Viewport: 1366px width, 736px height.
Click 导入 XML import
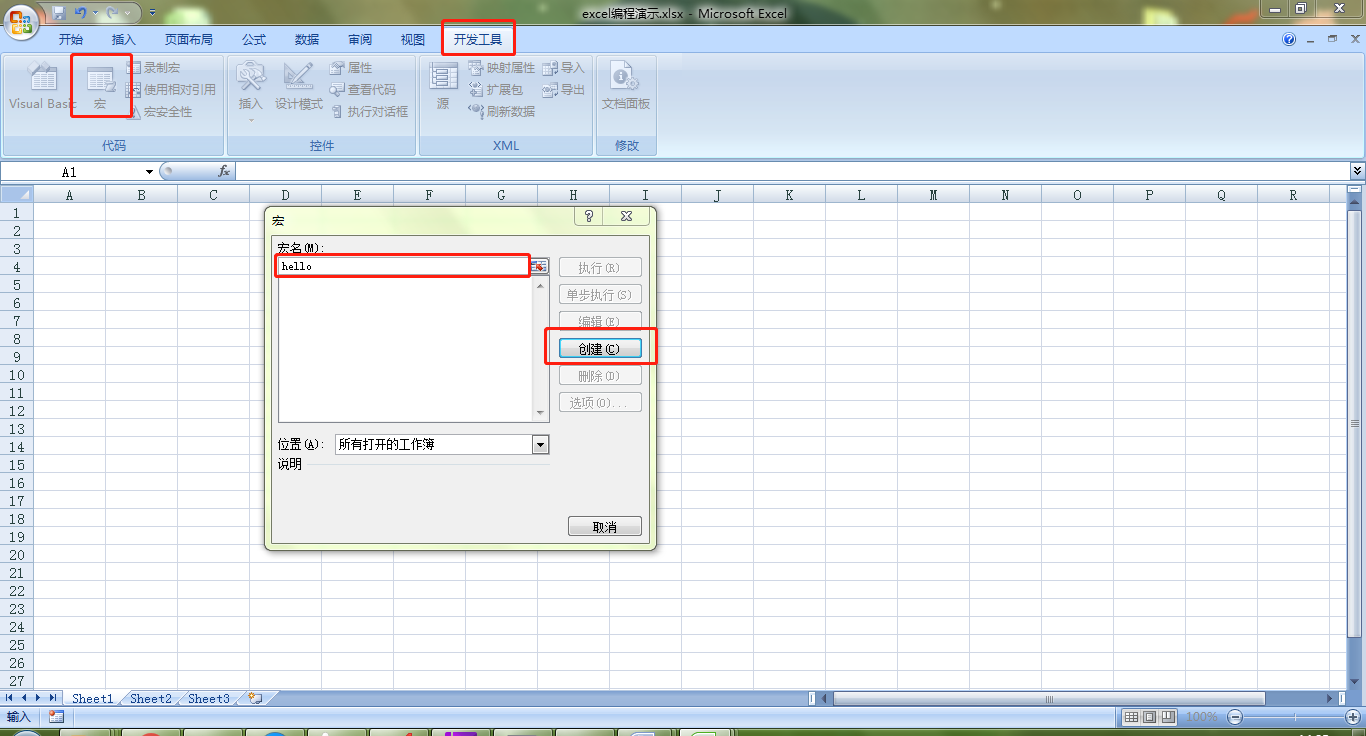coord(564,68)
